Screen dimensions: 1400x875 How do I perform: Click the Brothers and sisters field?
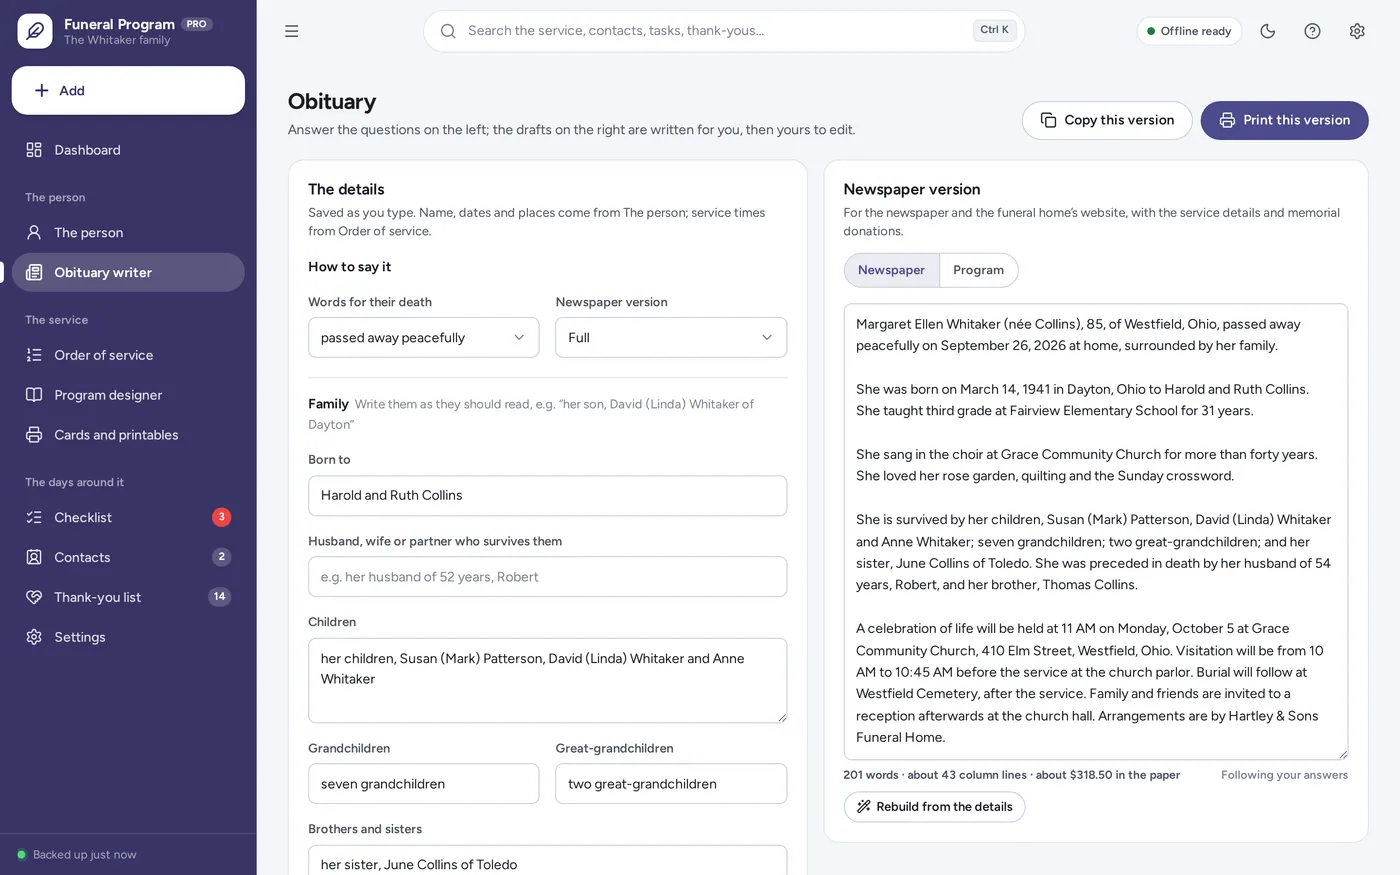(547, 861)
